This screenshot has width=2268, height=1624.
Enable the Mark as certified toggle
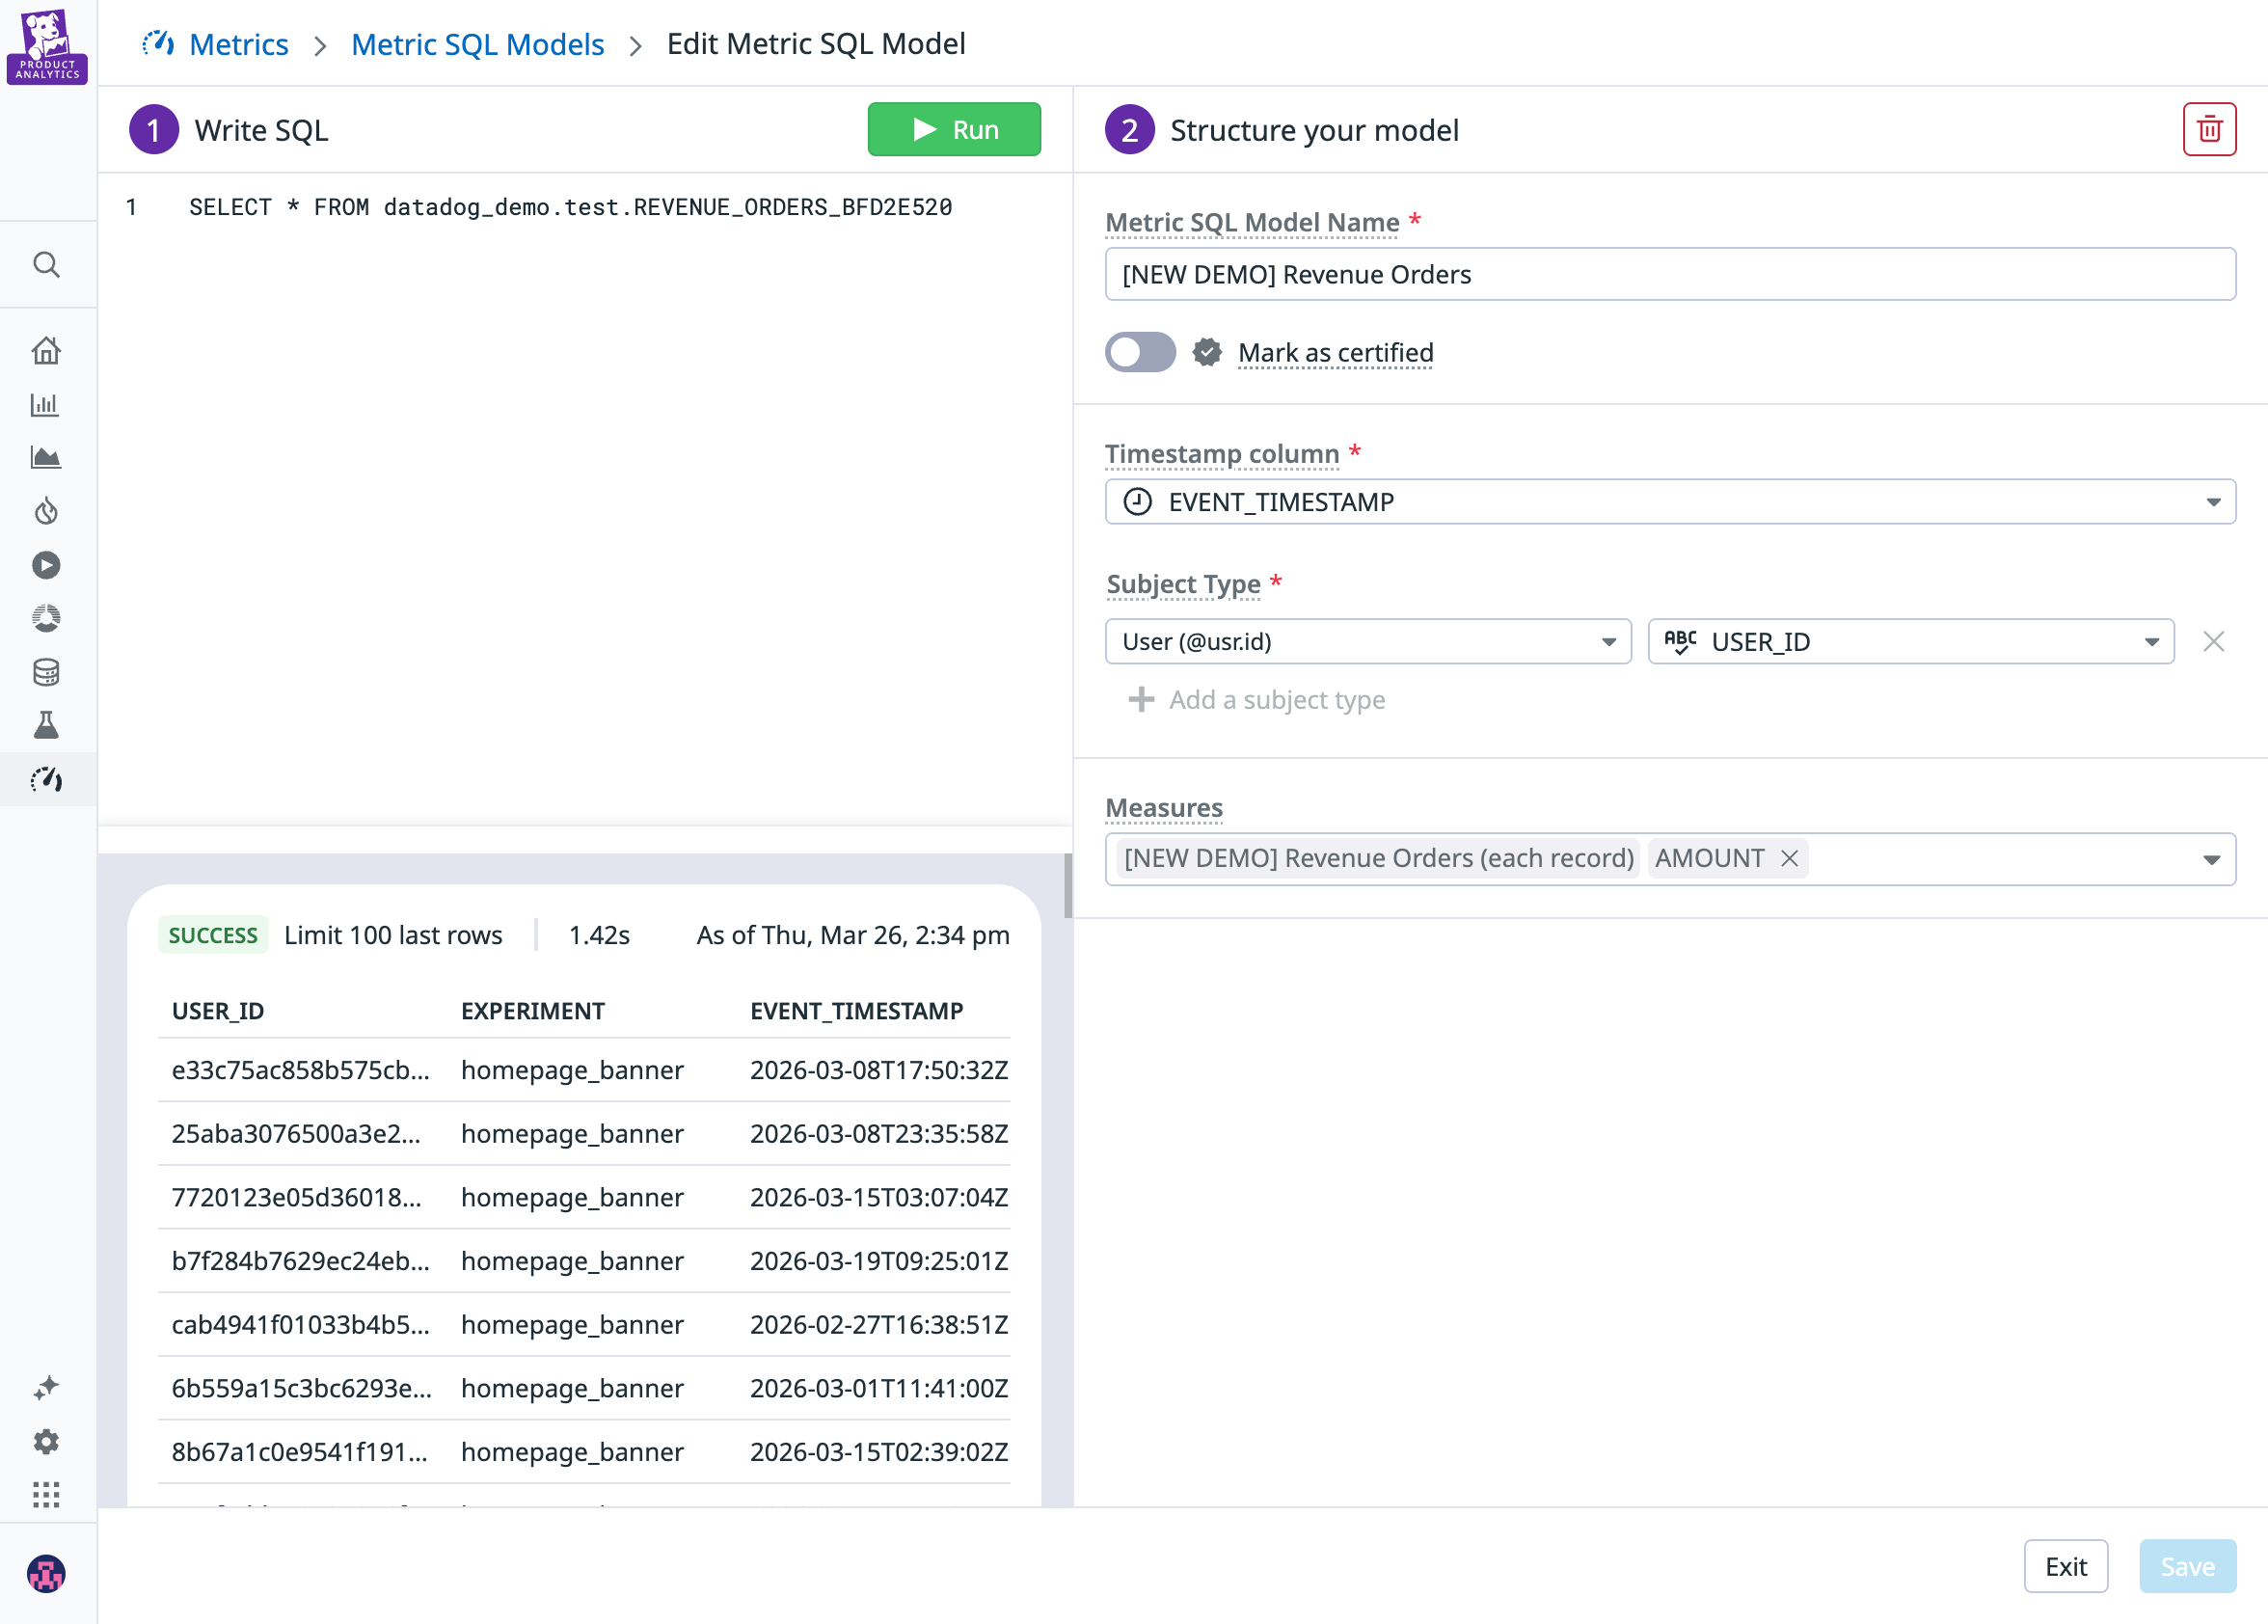(x=1140, y=352)
